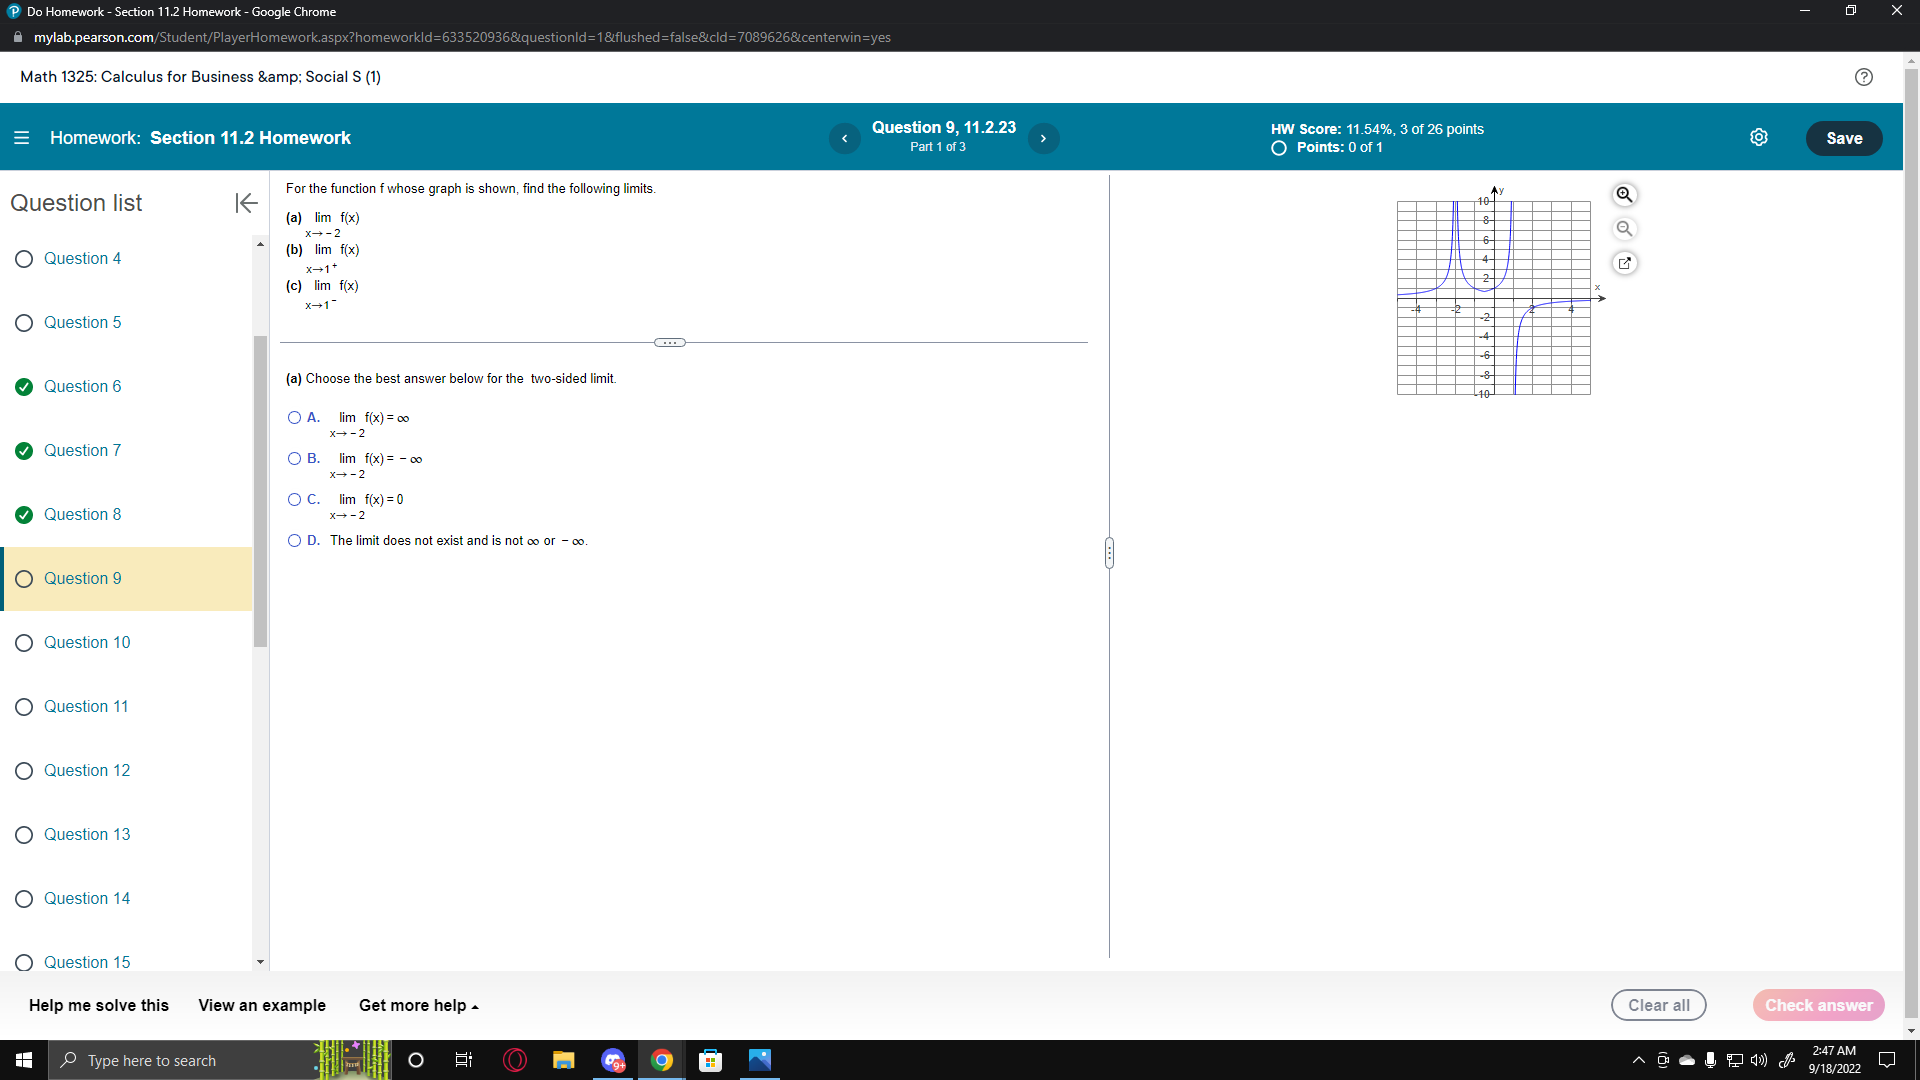Zoom in on the graph image
Screen dimensions: 1920x1080
(1624, 194)
